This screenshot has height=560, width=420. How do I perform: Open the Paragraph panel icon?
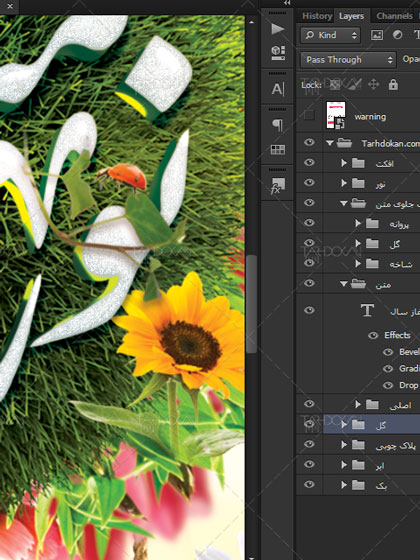tap(278, 125)
